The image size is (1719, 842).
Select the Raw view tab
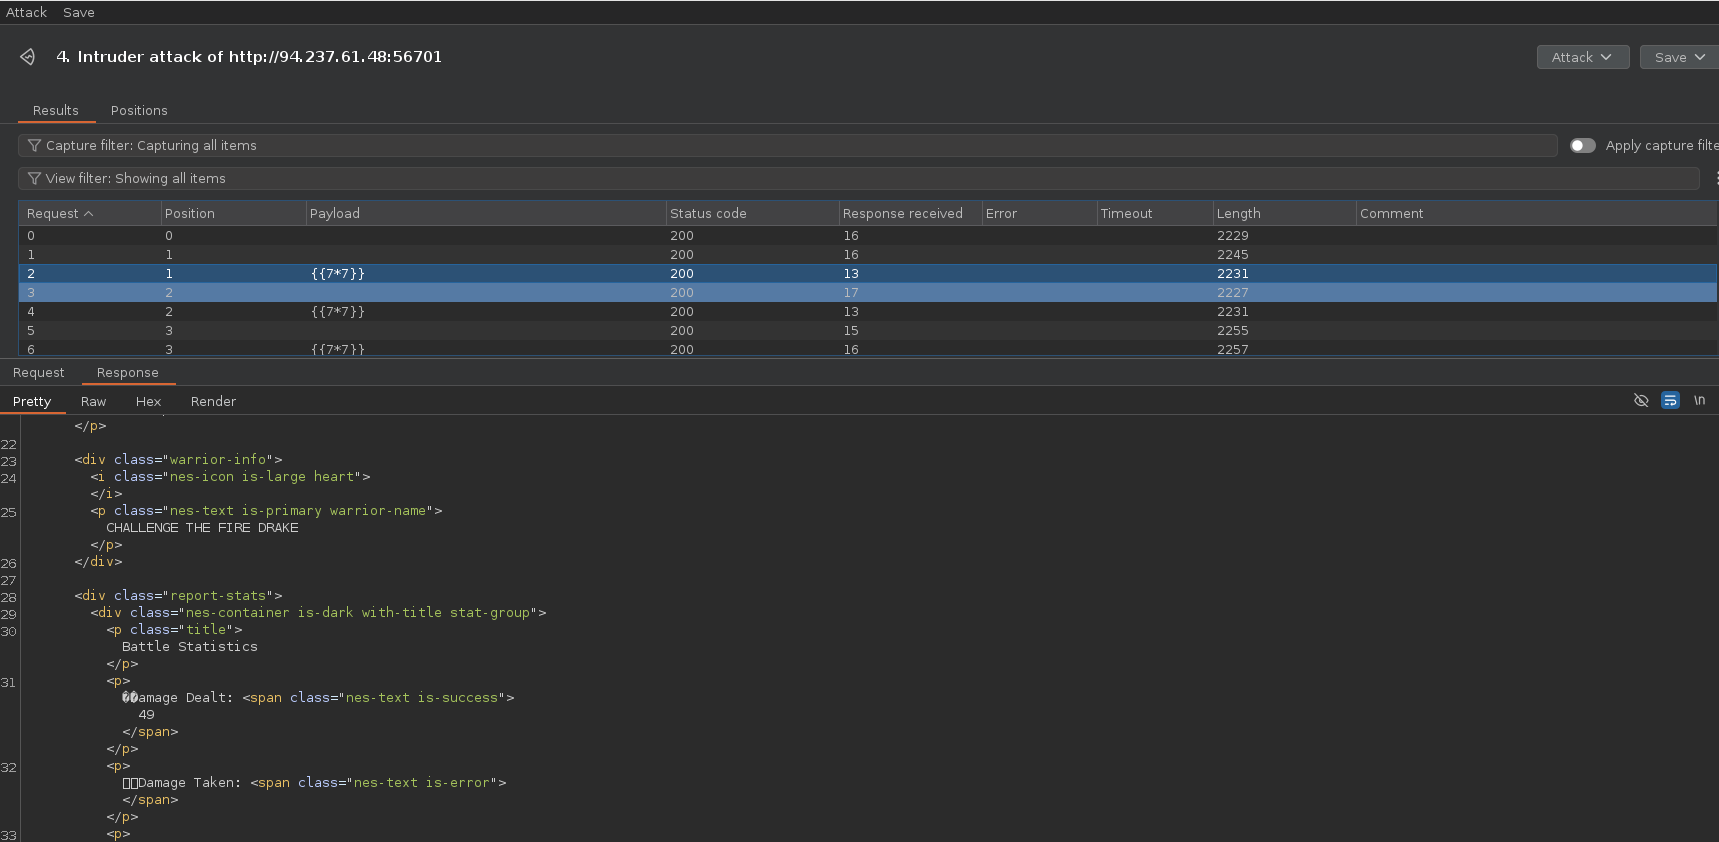[x=94, y=401]
